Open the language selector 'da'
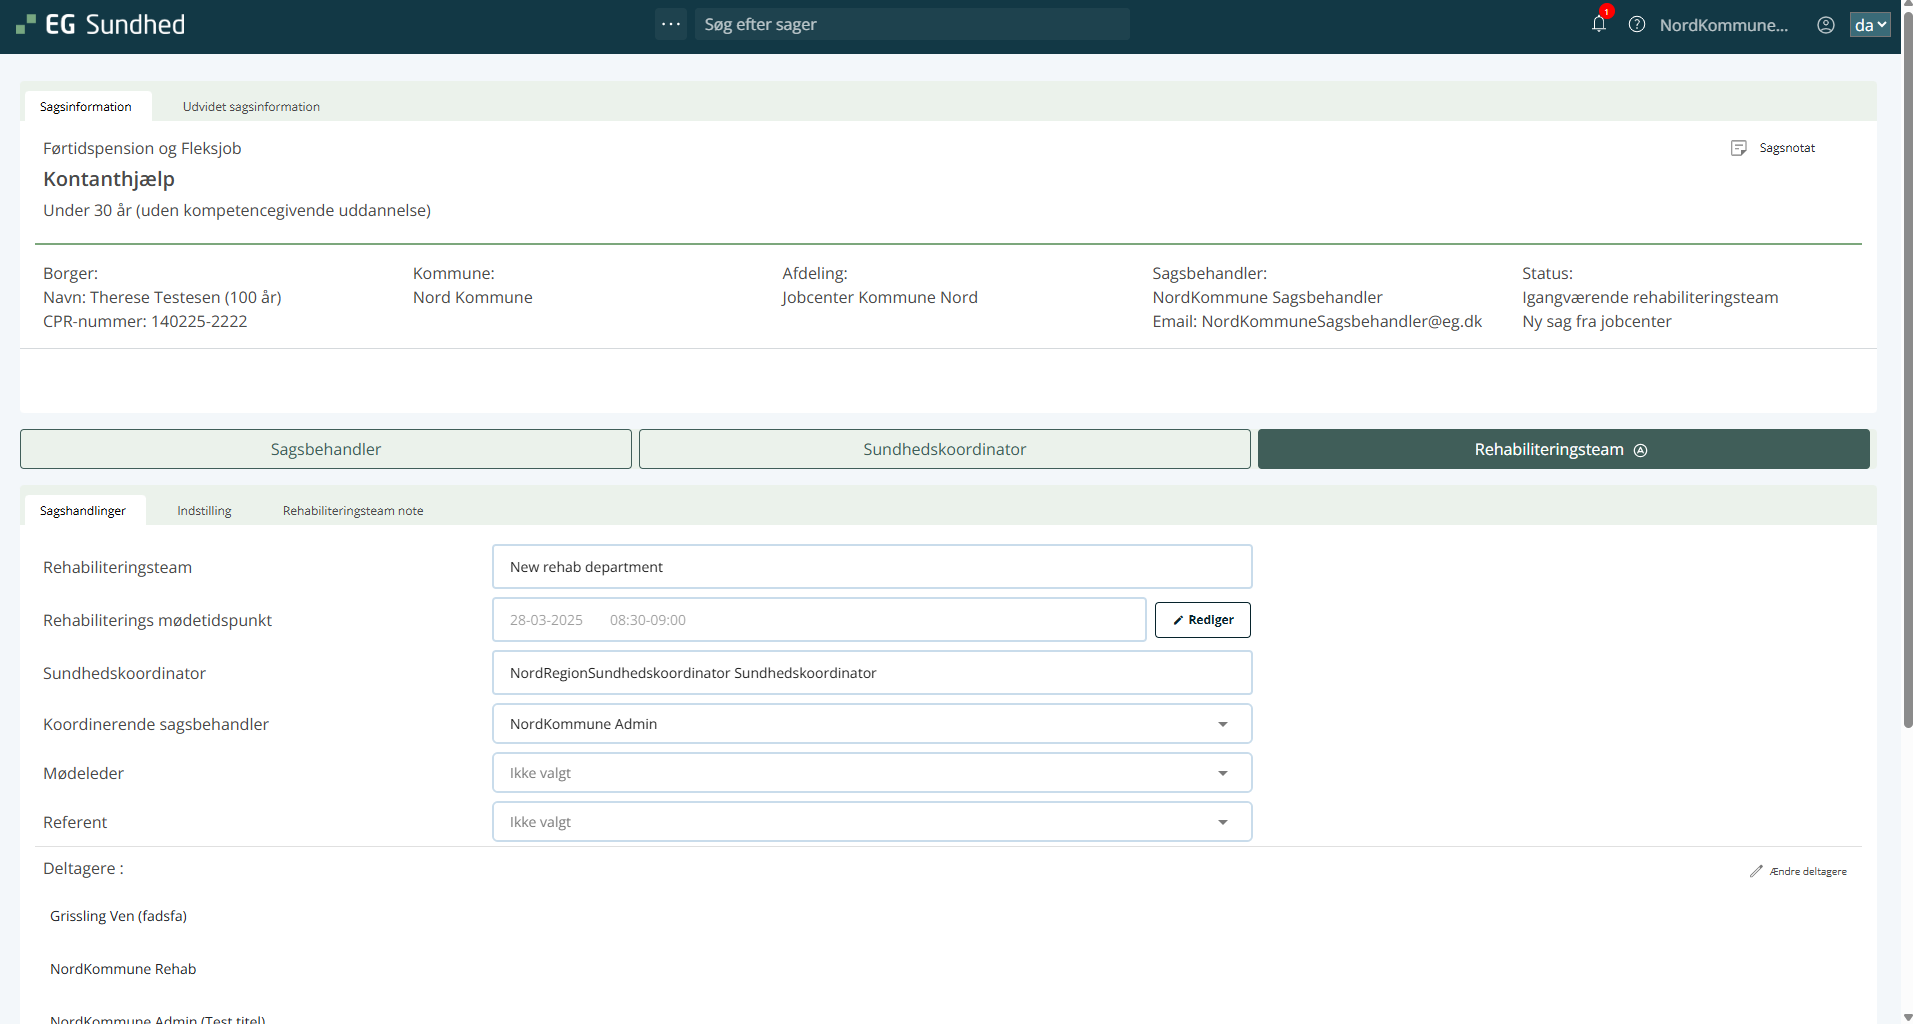This screenshot has width=1913, height=1024. click(1869, 25)
